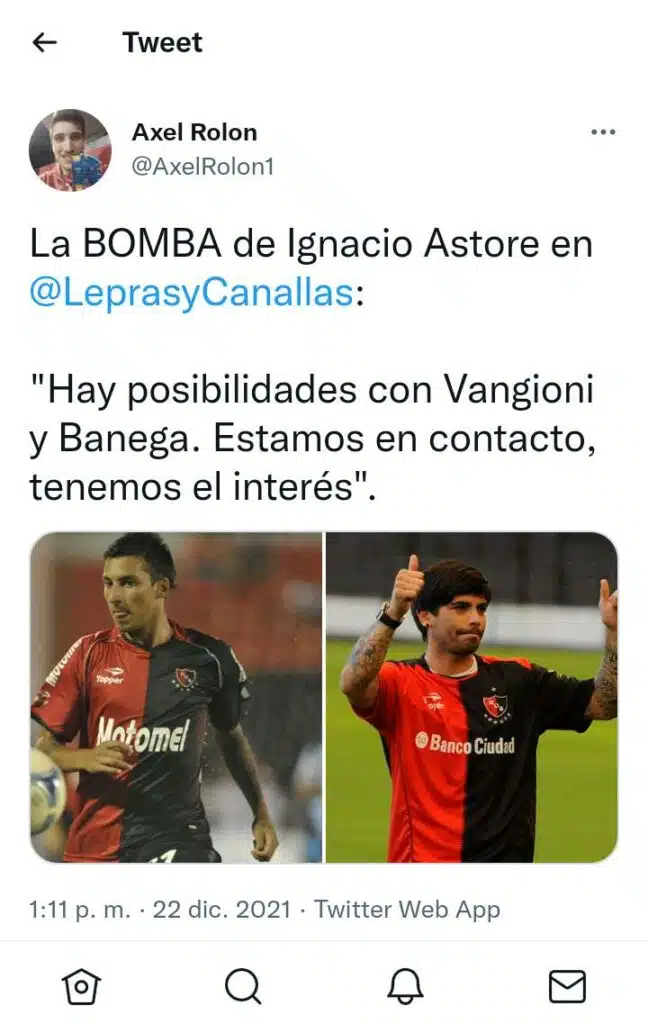Open Axel Rolon's profile avatar

click(70, 150)
